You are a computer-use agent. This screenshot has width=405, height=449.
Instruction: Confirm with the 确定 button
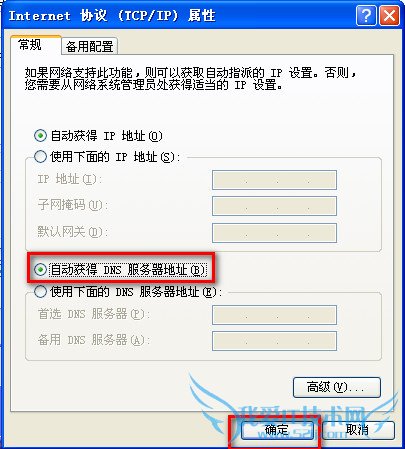coord(277,430)
